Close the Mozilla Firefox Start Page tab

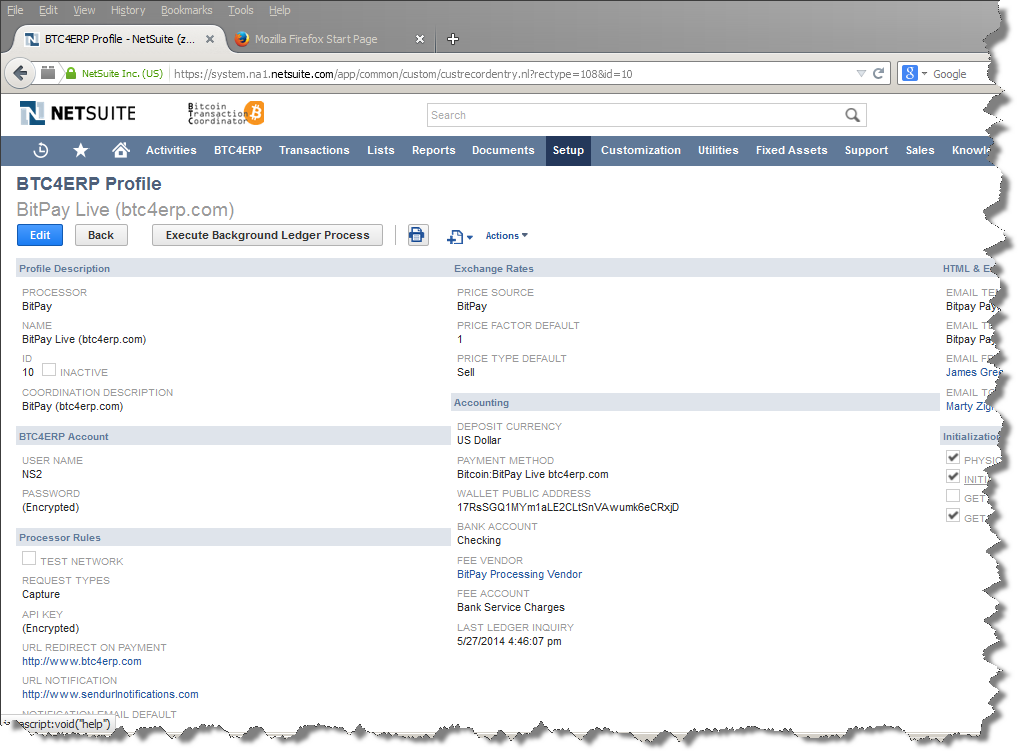tap(420, 39)
